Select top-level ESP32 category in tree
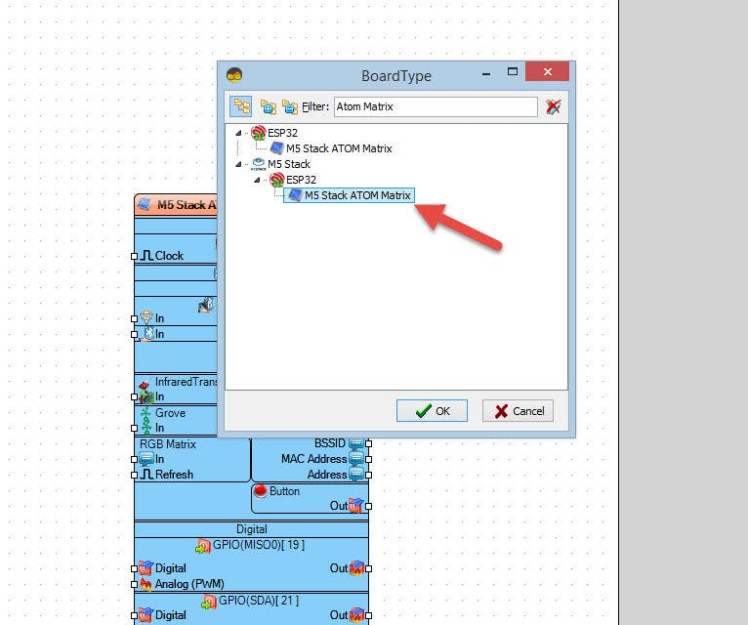748x625 pixels. click(282, 133)
